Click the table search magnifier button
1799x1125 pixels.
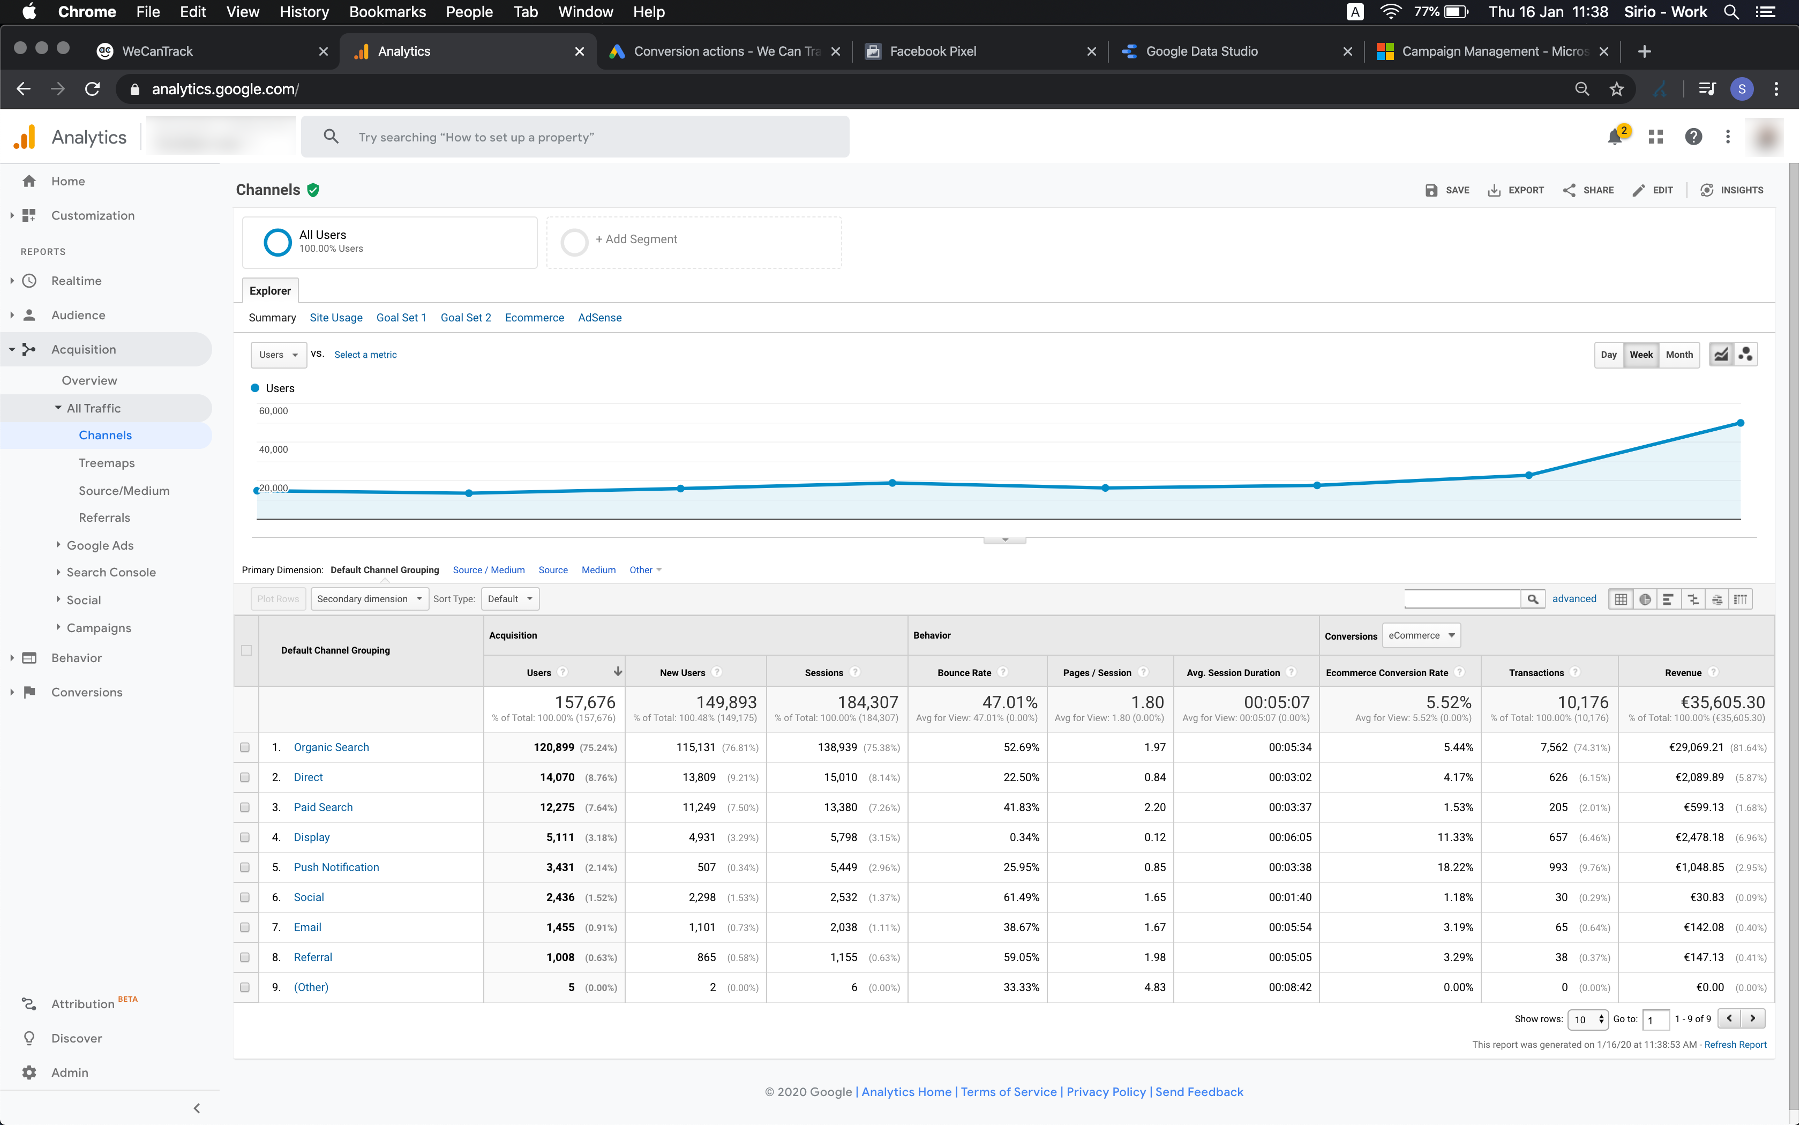(1533, 599)
